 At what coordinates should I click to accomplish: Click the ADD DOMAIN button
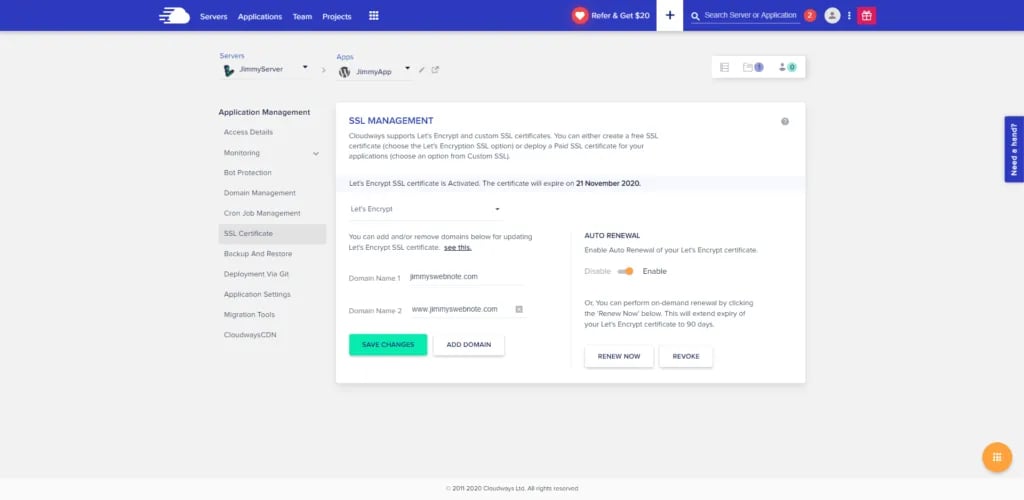coord(469,345)
